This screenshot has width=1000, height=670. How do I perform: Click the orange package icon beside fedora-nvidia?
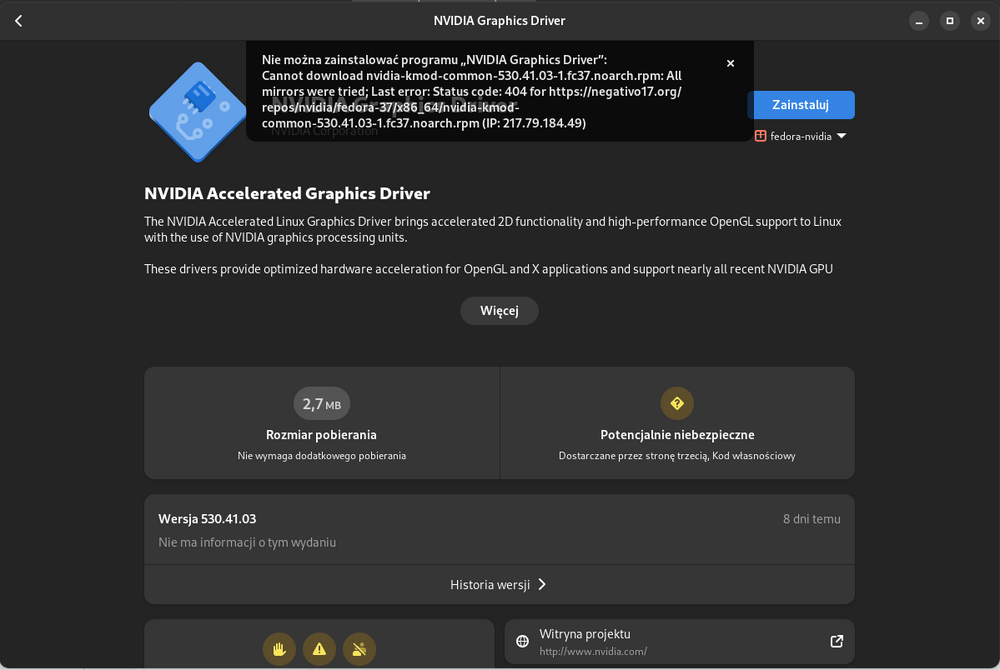click(x=761, y=136)
